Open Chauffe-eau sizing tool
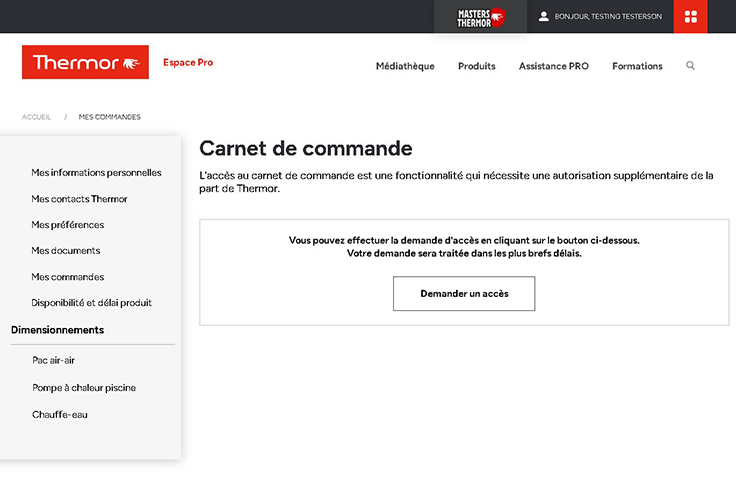The image size is (736, 484). (60, 415)
